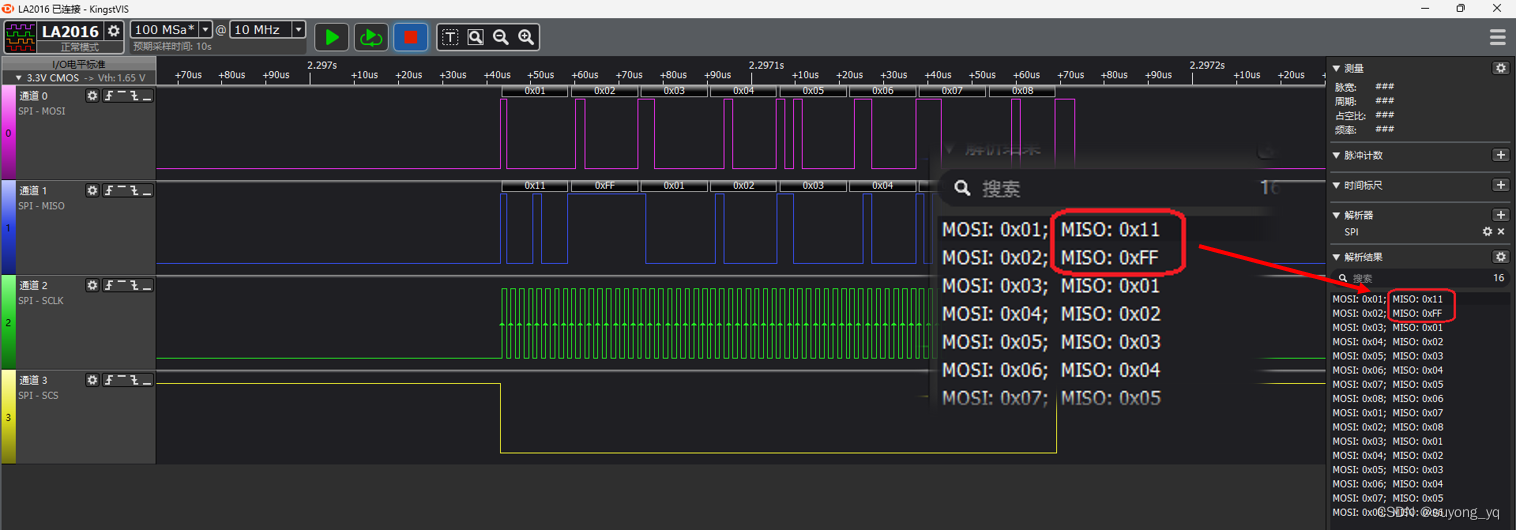Open settings gear for channel 1 MISO
1516x530 pixels.
(x=92, y=190)
